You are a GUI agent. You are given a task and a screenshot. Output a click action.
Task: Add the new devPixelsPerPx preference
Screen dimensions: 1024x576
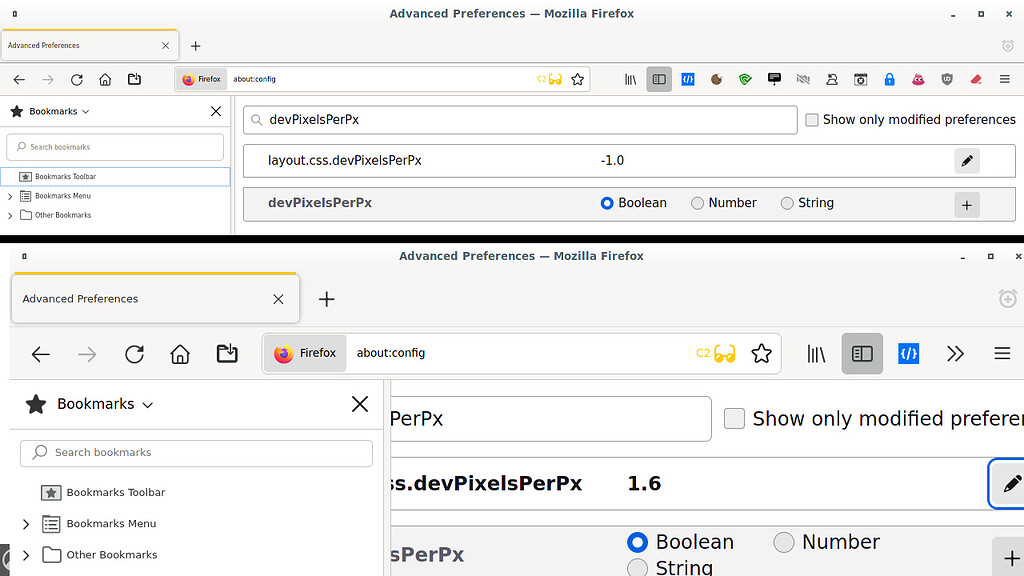click(x=966, y=204)
